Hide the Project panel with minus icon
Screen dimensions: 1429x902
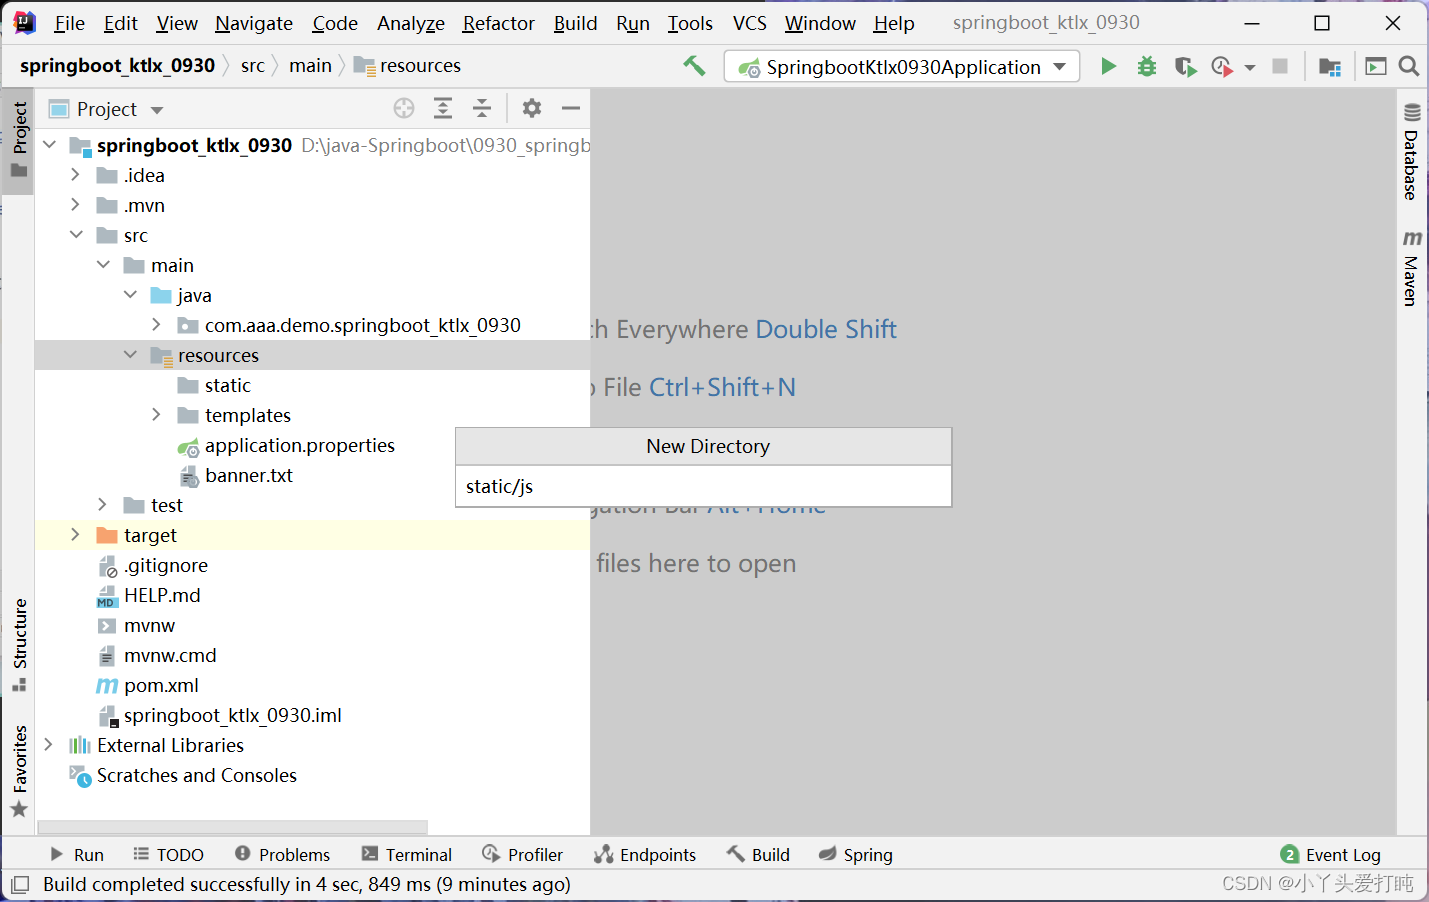tap(571, 108)
